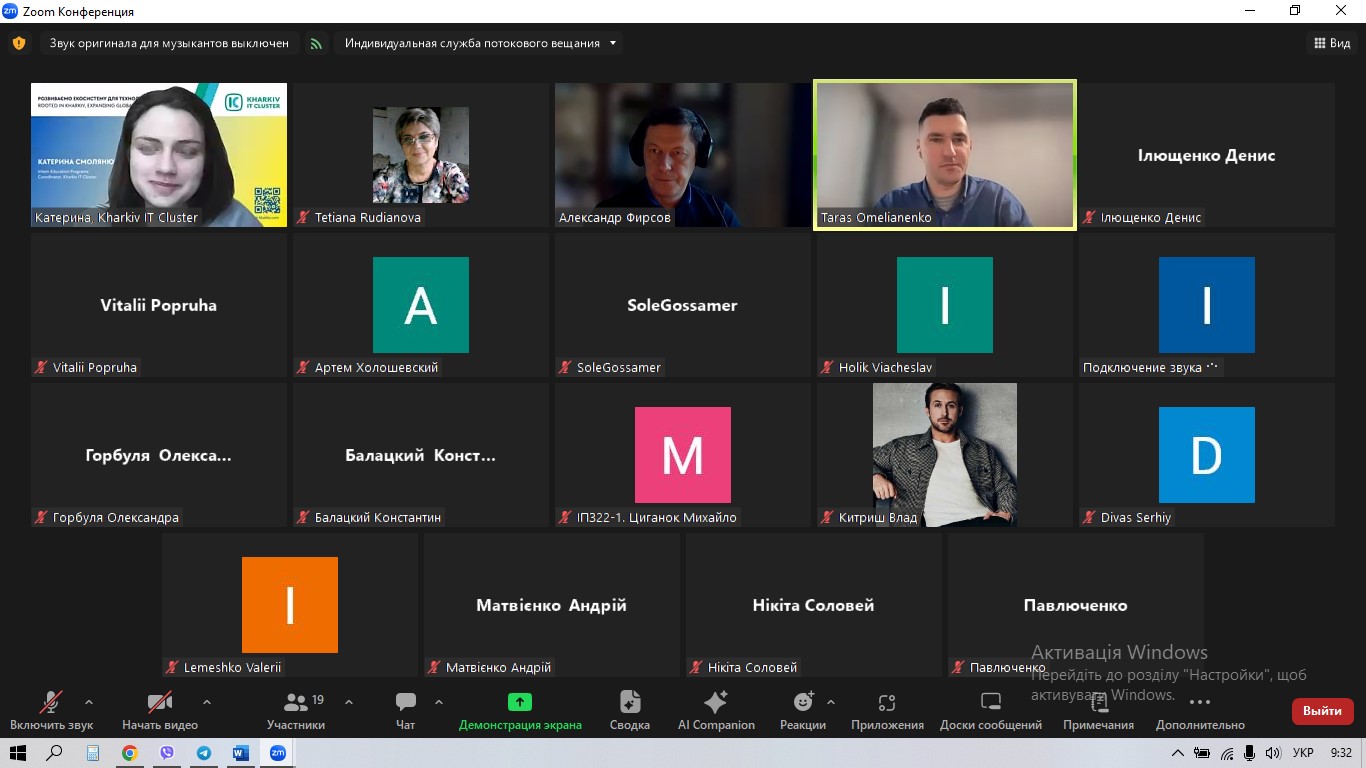Open the Участники participants panel
This screenshot has width=1366, height=768.
(x=296, y=711)
